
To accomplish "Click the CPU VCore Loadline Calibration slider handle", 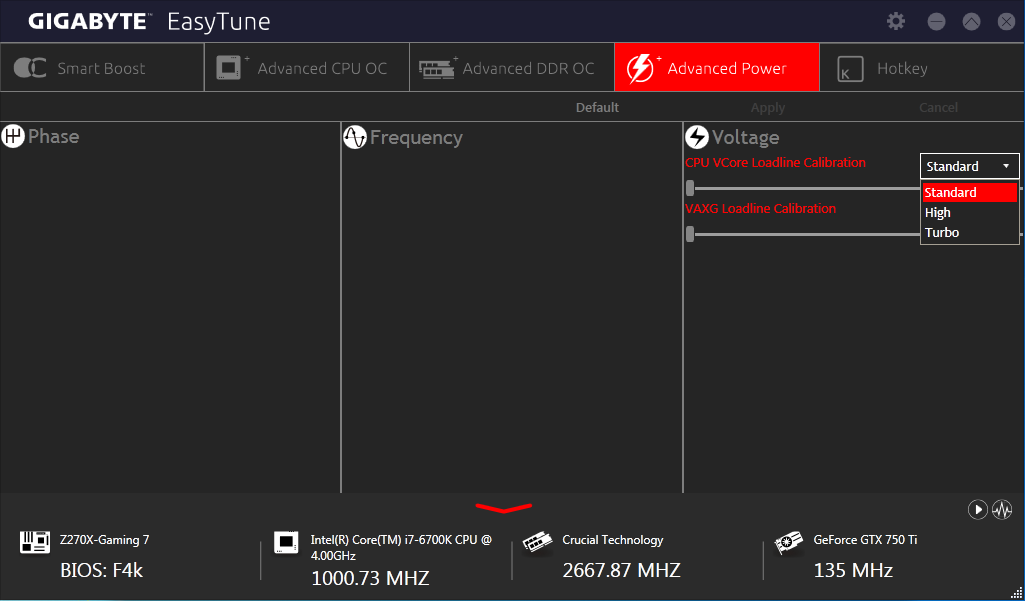I will pyautogui.click(x=690, y=188).
